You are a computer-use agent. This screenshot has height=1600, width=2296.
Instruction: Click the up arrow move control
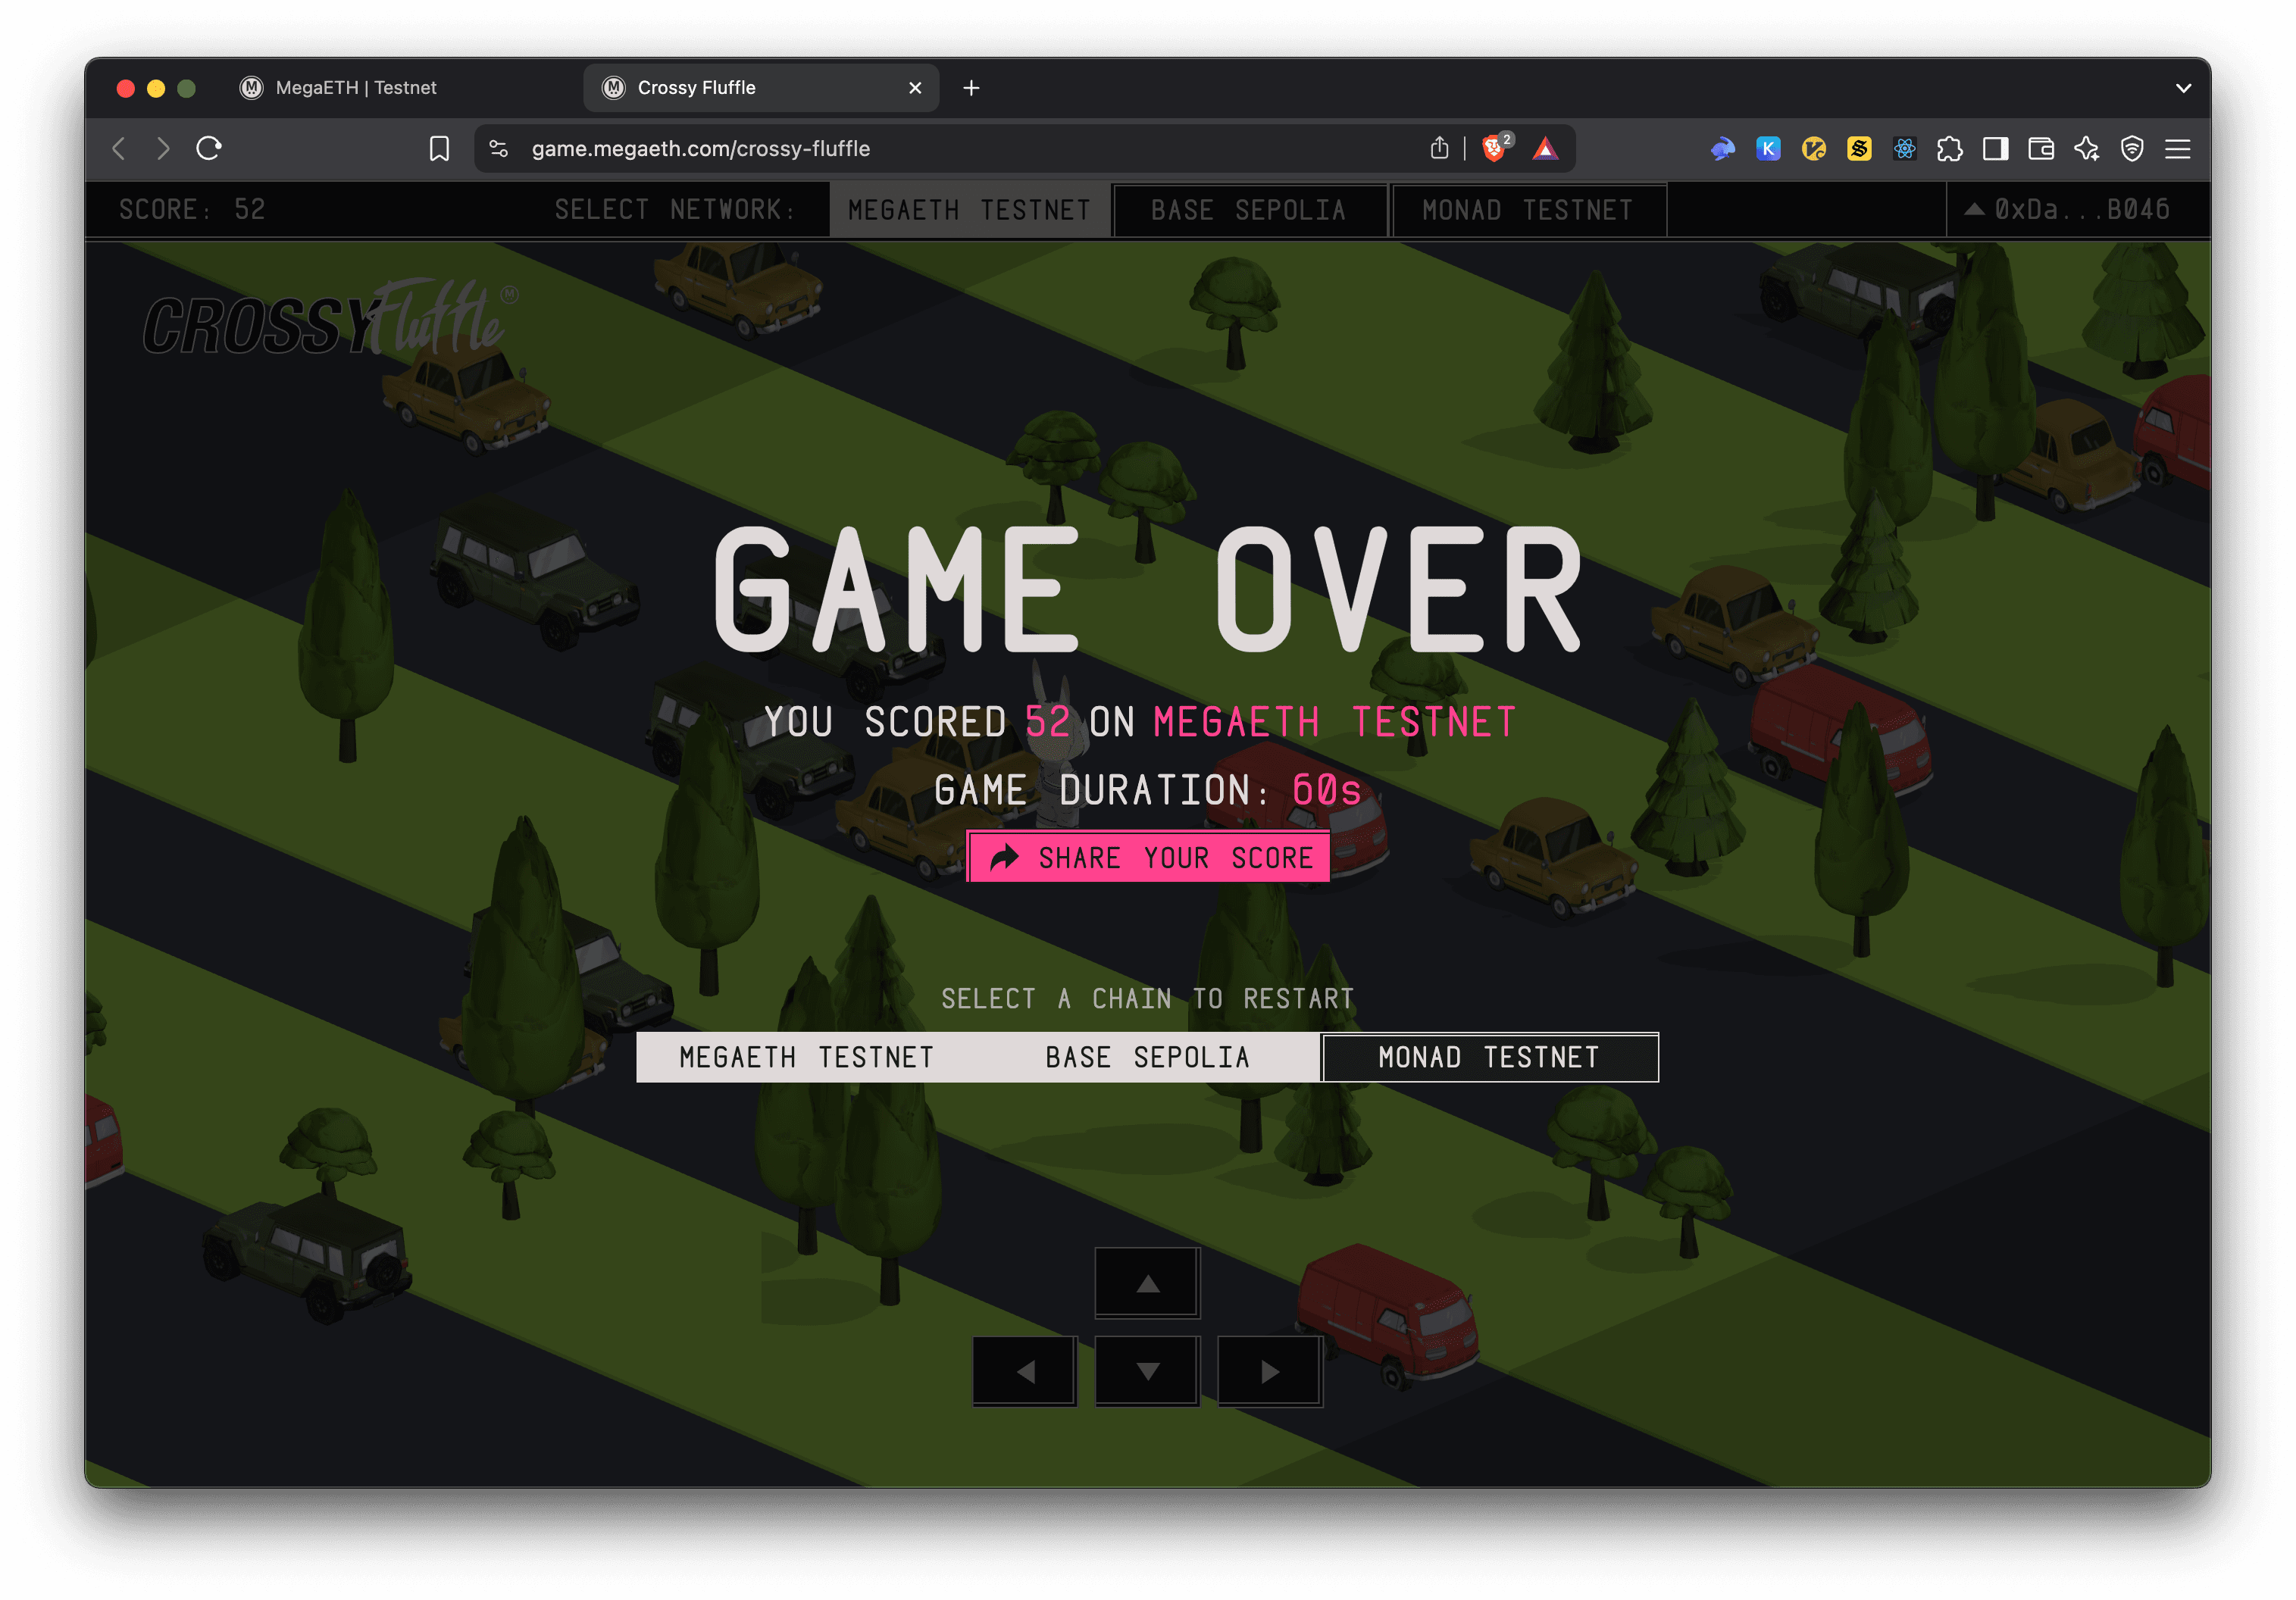coord(1148,1283)
